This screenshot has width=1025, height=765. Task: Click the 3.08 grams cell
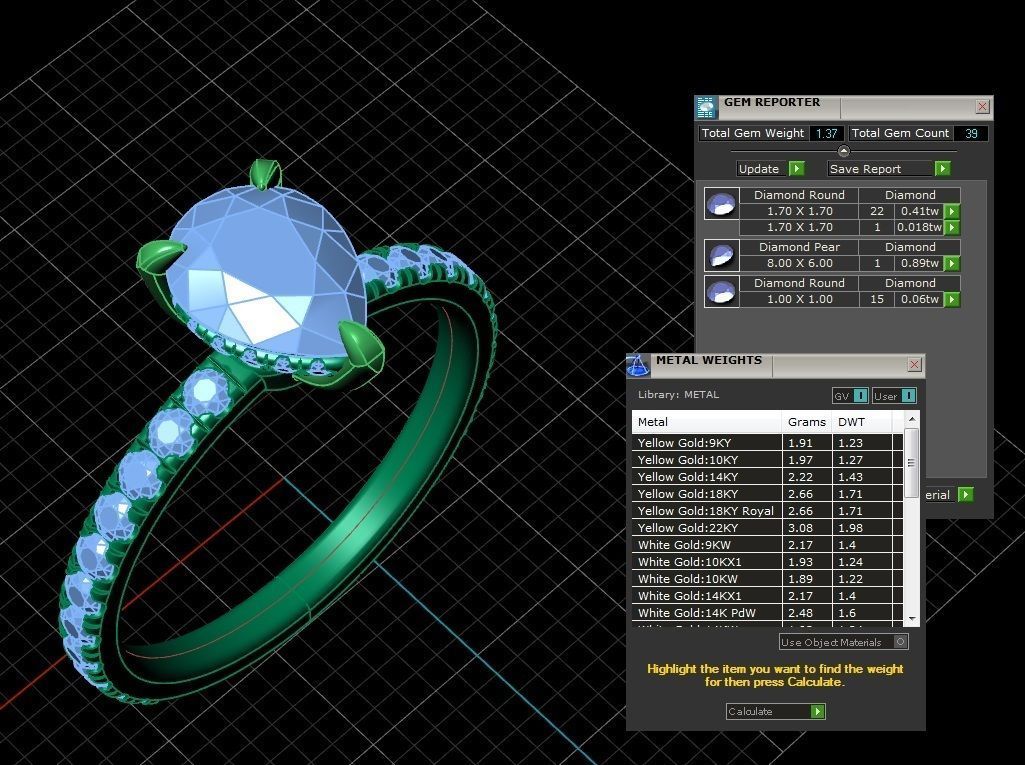coord(807,528)
